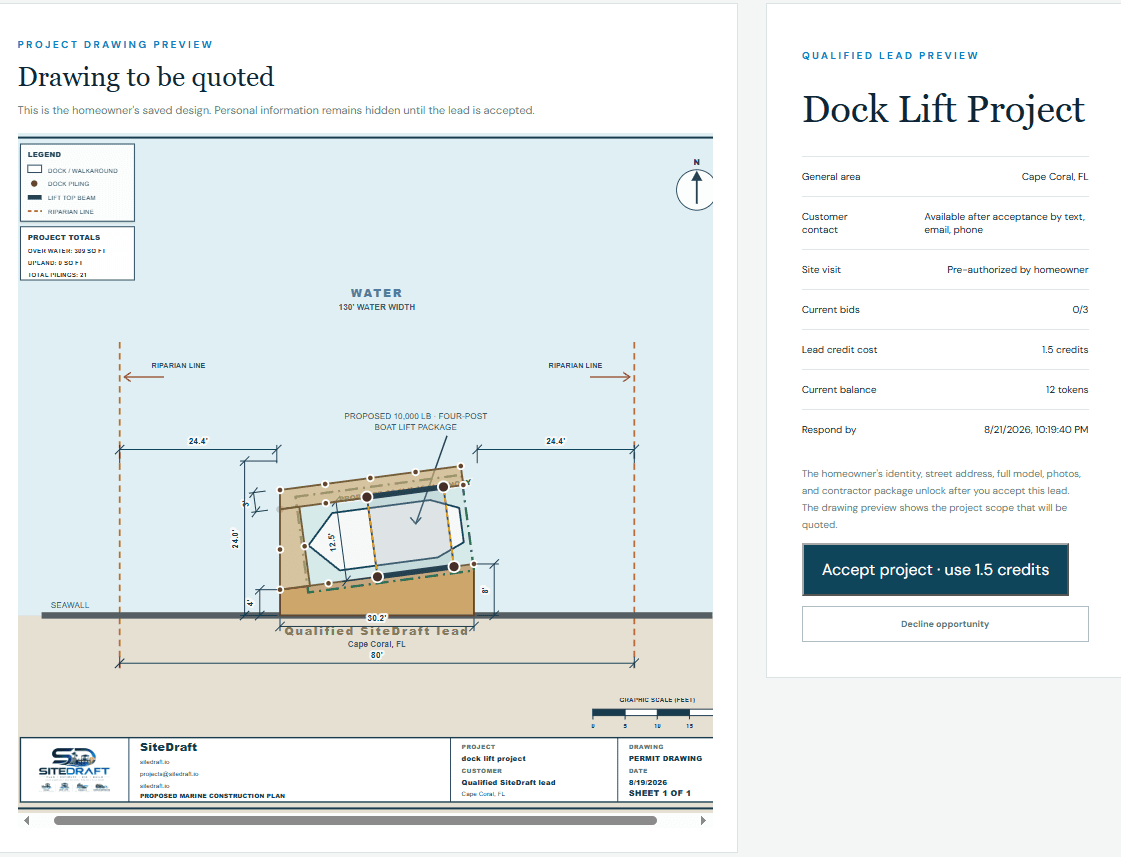The height and width of the screenshot is (857, 1121).
Task: Accept the project using 1.5 credits
Action: (935, 570)
